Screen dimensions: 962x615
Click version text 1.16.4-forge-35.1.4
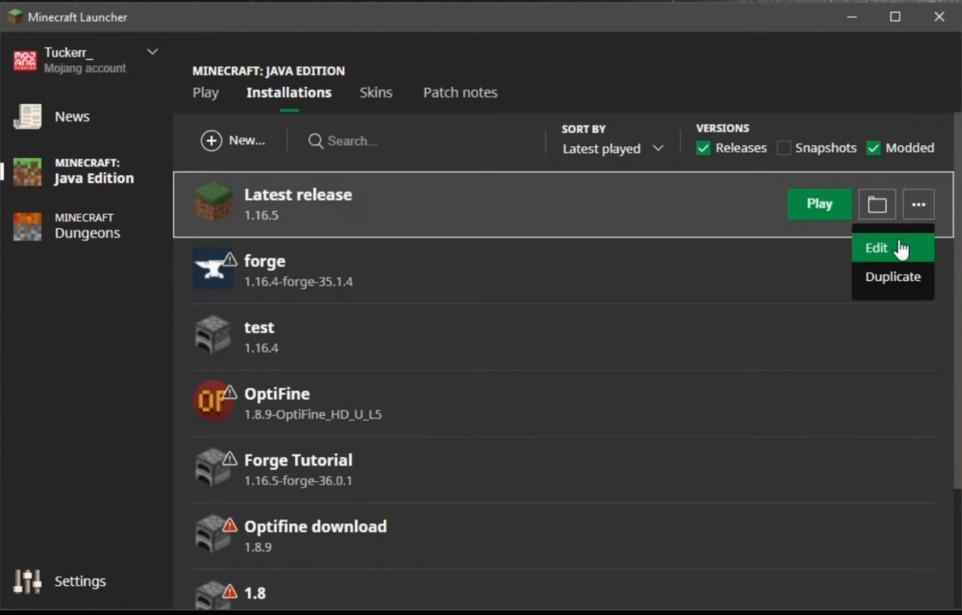[x=298, y=282]
